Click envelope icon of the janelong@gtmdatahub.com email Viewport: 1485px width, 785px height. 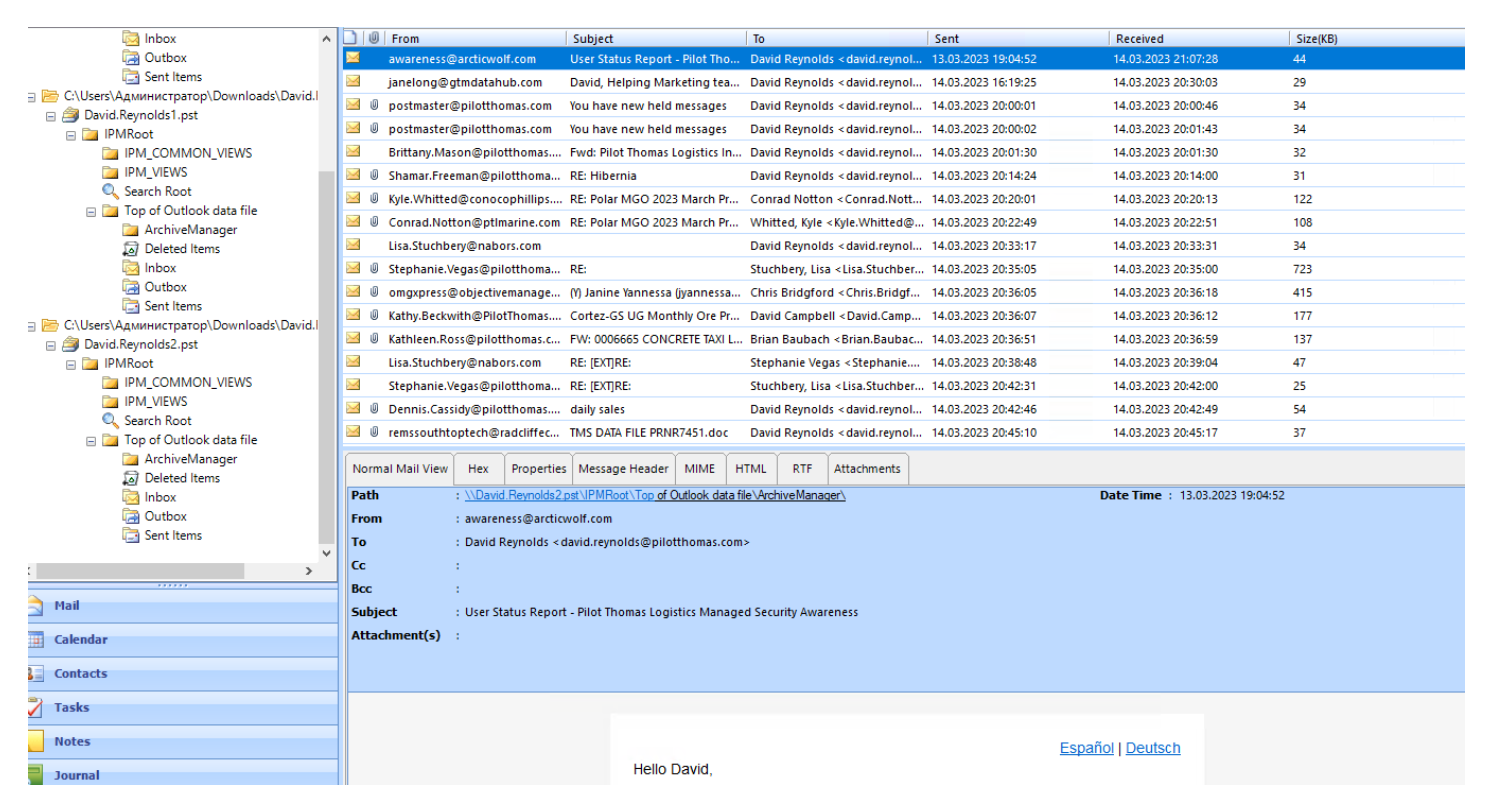[352, 82]
